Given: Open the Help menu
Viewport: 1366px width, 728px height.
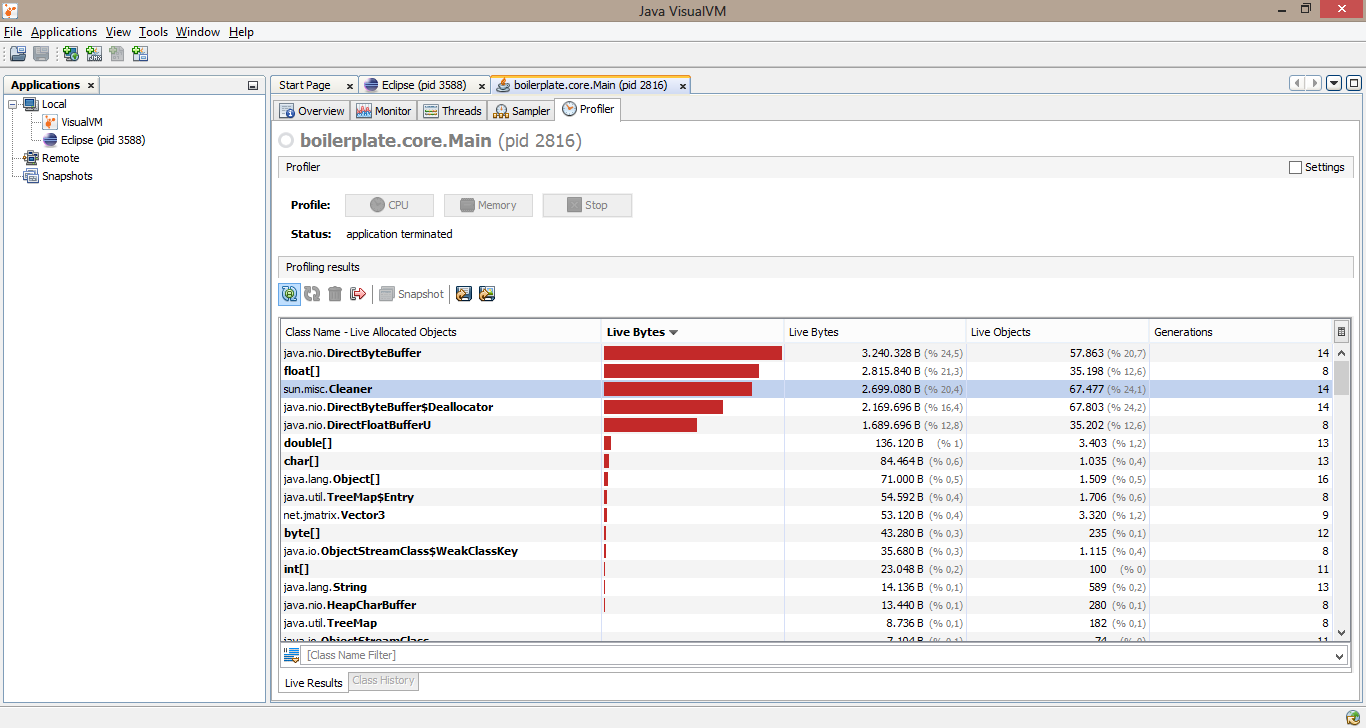Looking at the screenshot, I should 241,32.
